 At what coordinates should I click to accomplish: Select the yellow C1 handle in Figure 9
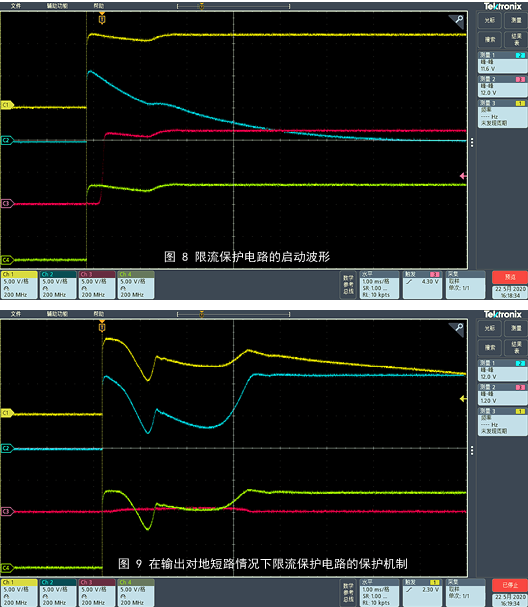[7, 413]
